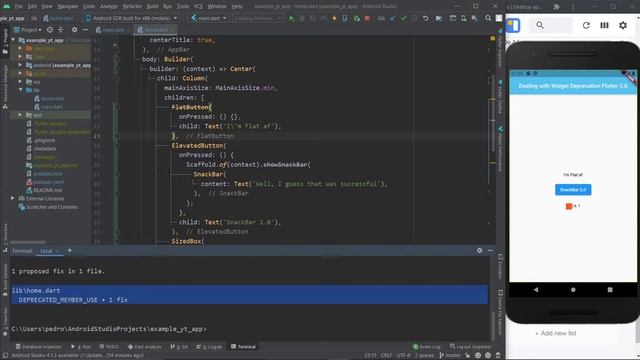
Task: Click the master git branch in status bar
Action: (449, 356)
